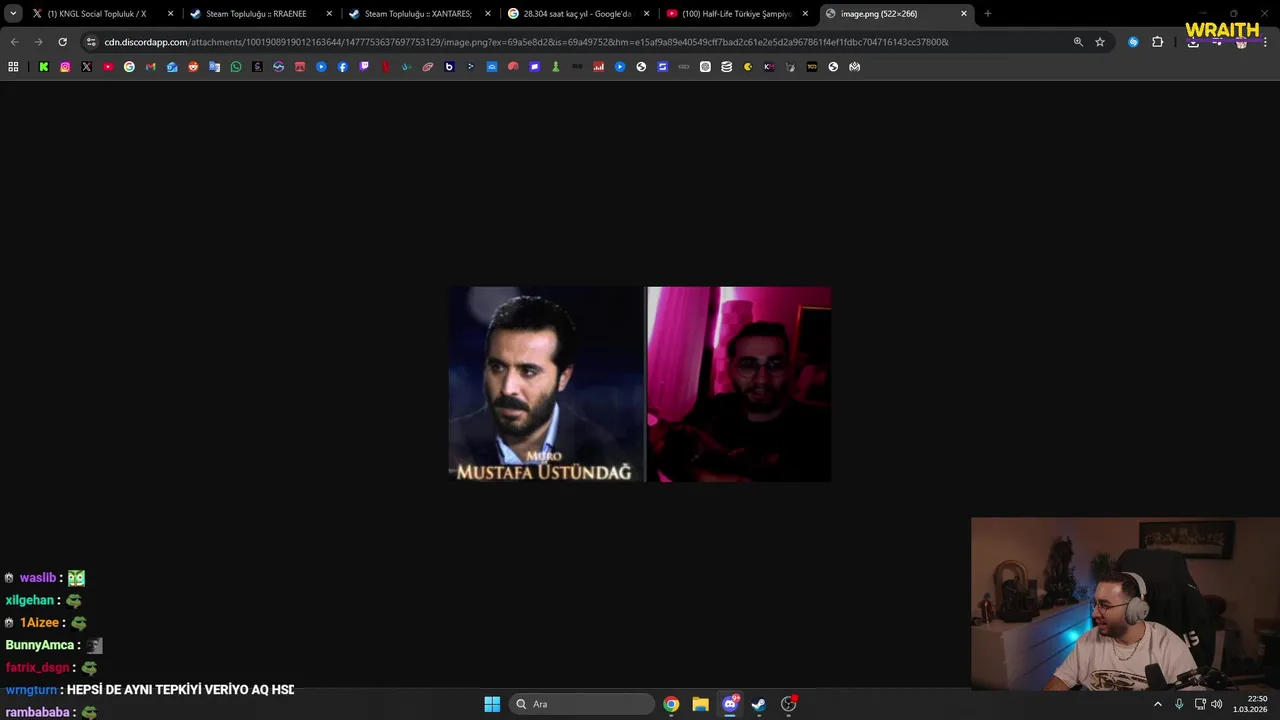
Task: Open the Gmail bookmark icon
Action: (x=151, y=67)
